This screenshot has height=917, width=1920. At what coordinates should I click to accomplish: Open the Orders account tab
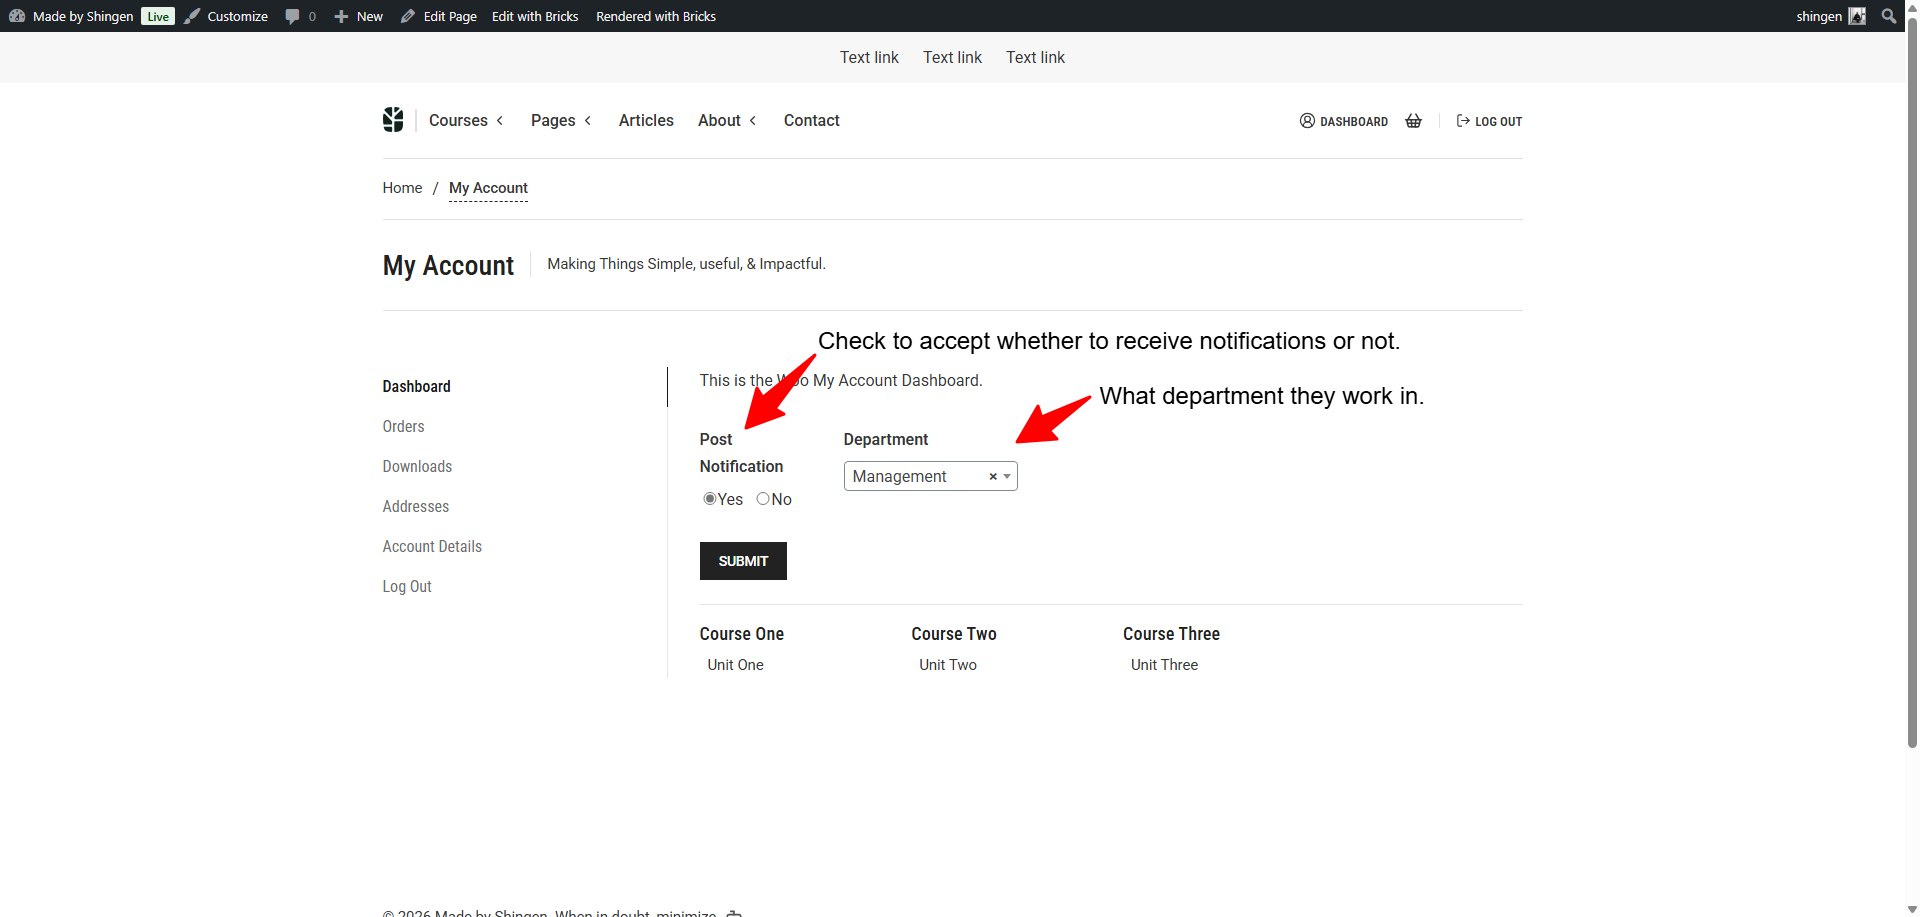[403, 426]
